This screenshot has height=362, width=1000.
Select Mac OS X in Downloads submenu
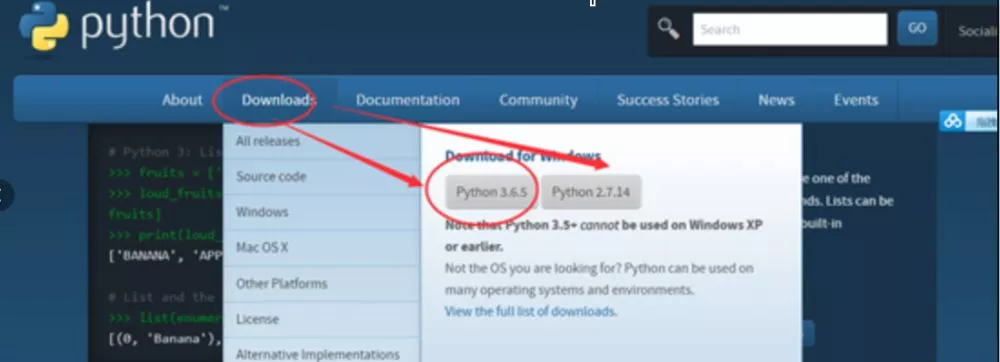click(321, 248)
